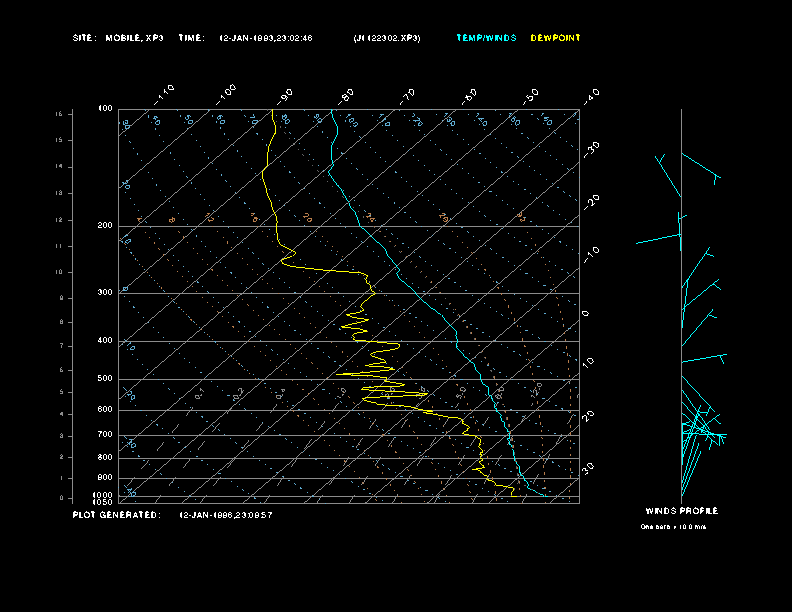Click the -60 temperature label above the chart
The image size is (792, 612).
coord(469,95)
